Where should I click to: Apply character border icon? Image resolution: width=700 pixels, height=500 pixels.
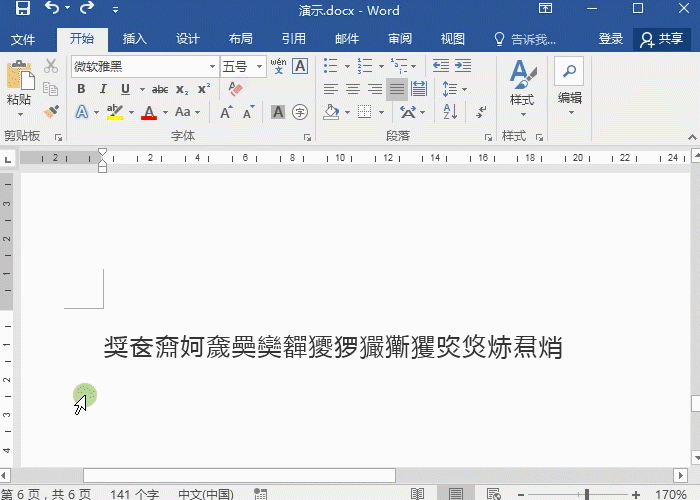(x=300, y=66)
